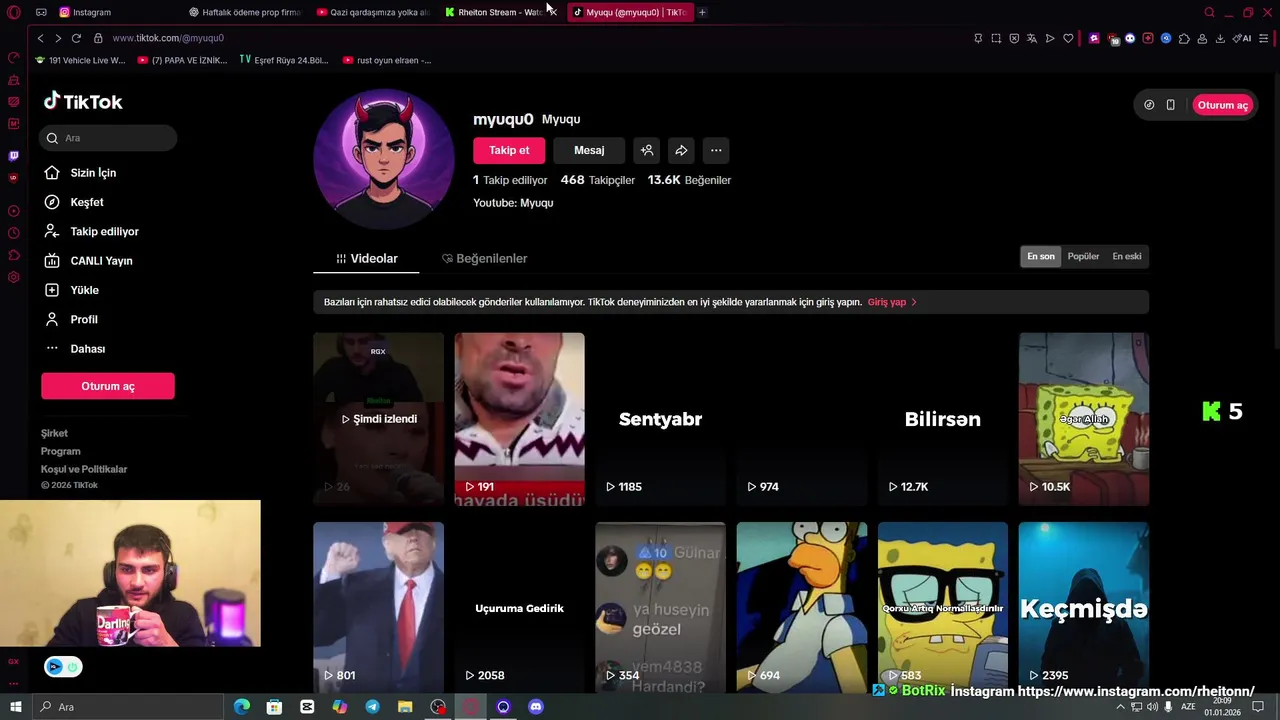Viewport: 1280px width, 720px height.
Task: Open the Windows Start menu
Action: click(x=15, y=707)
